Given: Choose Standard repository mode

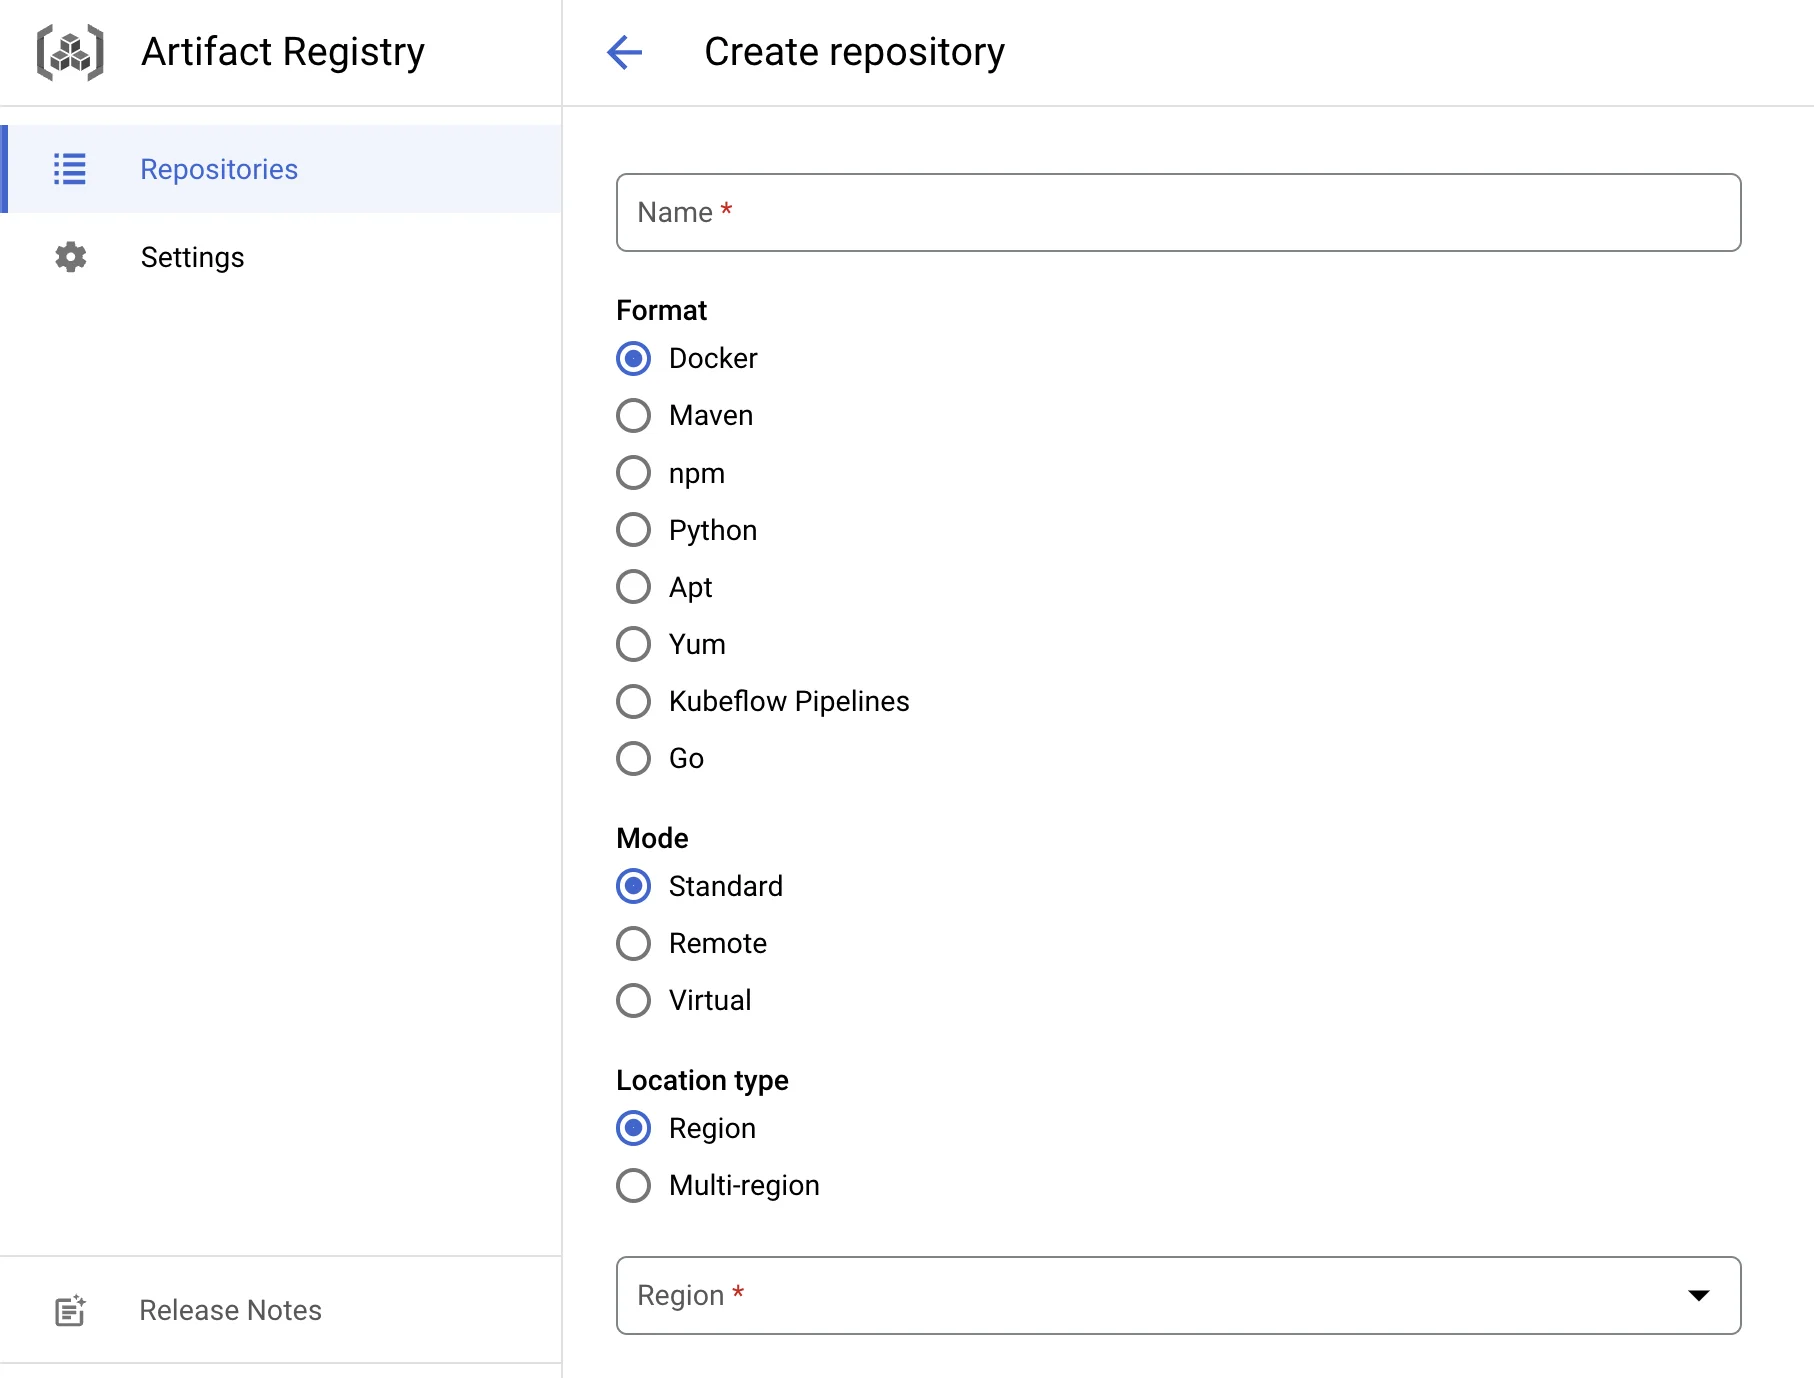Looking at the screenshot, I should pyautogui.click(x=634, y=886).
